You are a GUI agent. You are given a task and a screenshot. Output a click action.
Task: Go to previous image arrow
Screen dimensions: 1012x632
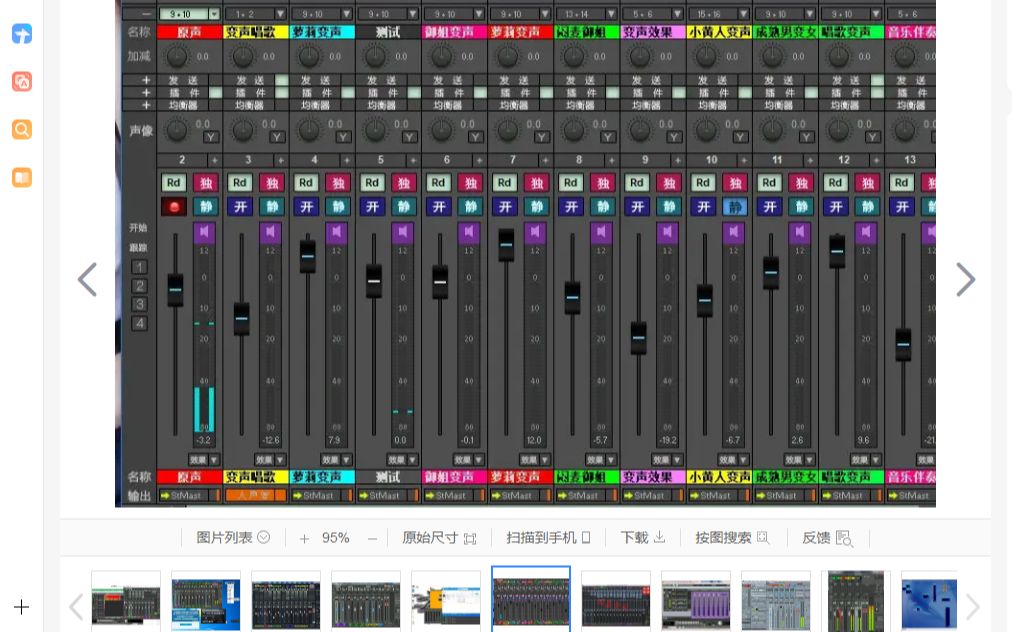pos(87,280)
